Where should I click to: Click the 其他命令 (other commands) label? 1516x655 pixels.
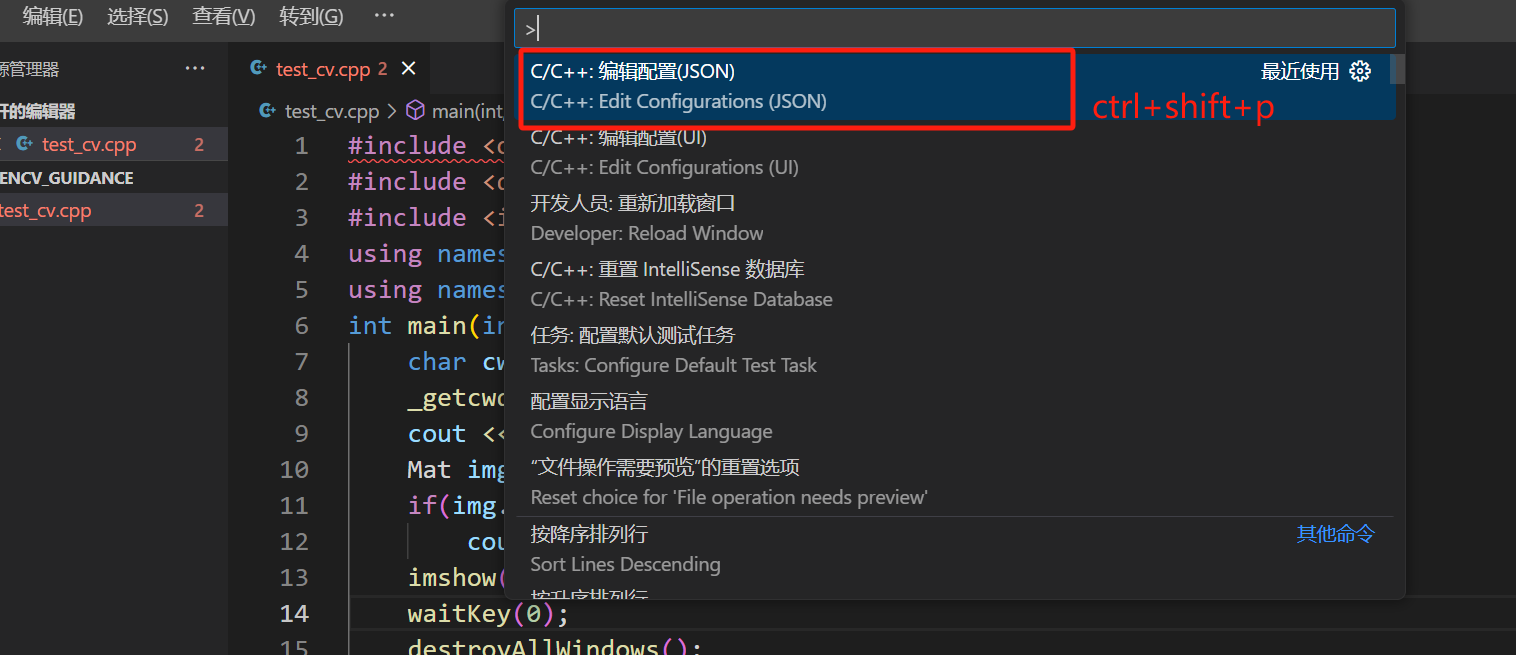(x=1336, y=534)
